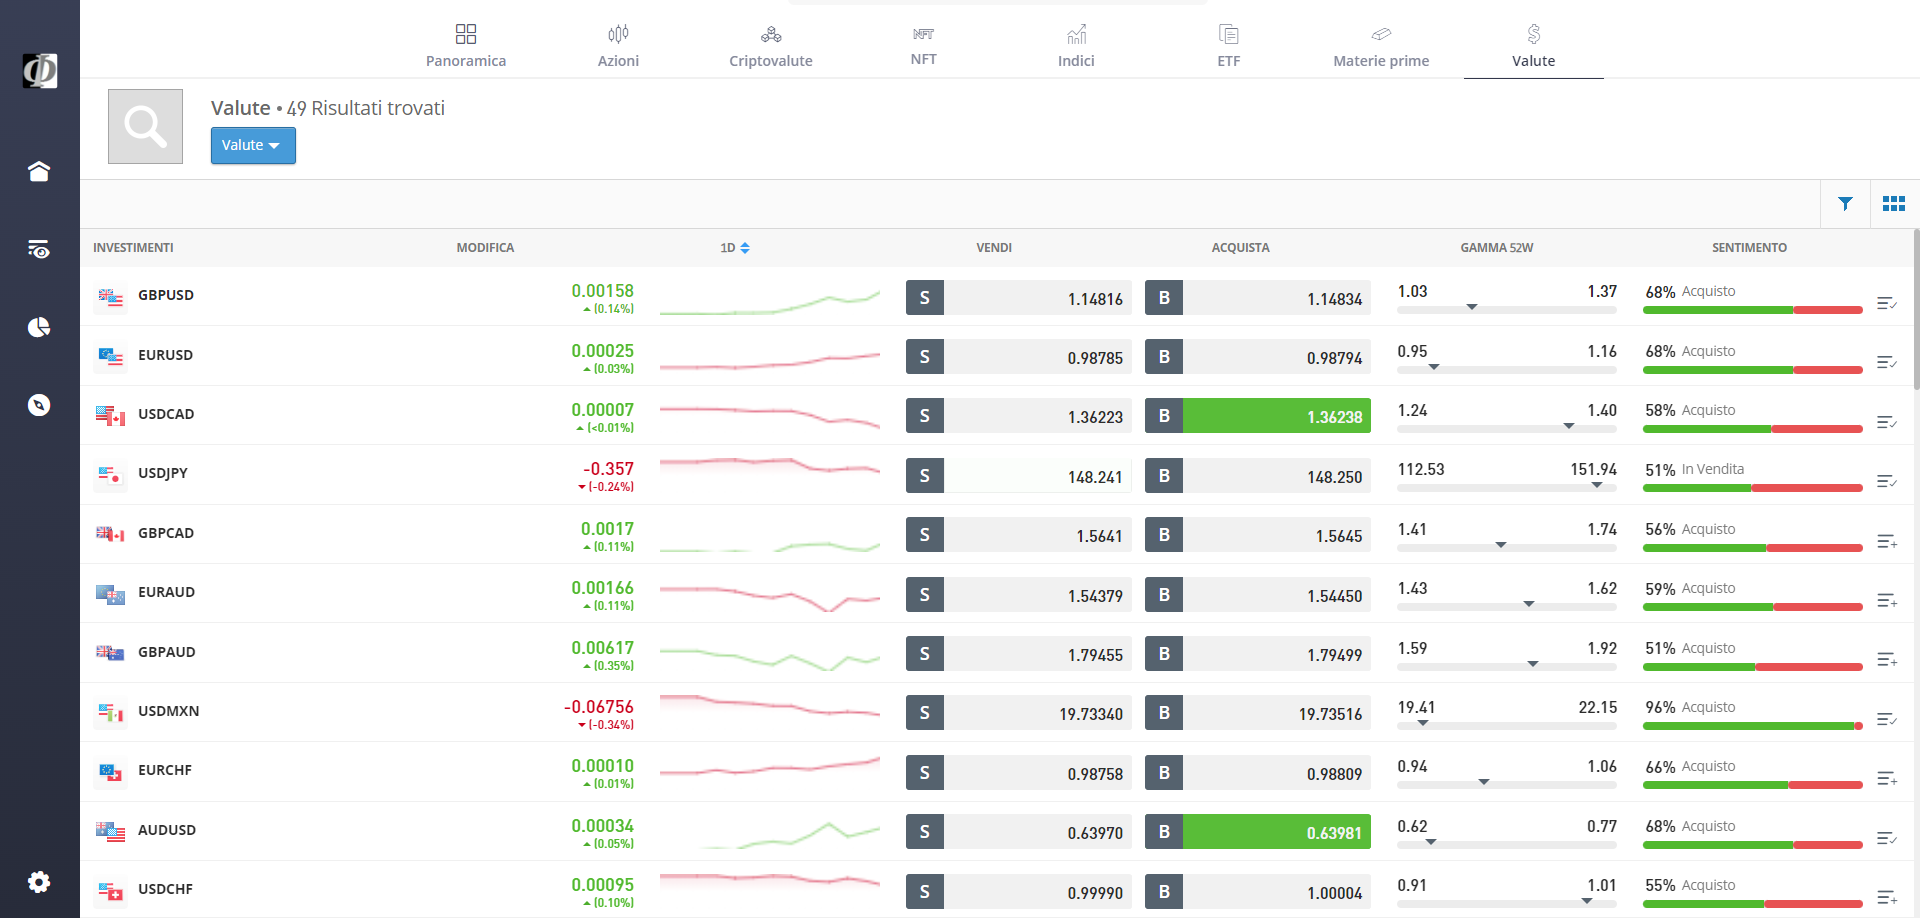The image size is (1920, 918).
Task: Click USDMXN sentiment bar
Action: 1753,726
